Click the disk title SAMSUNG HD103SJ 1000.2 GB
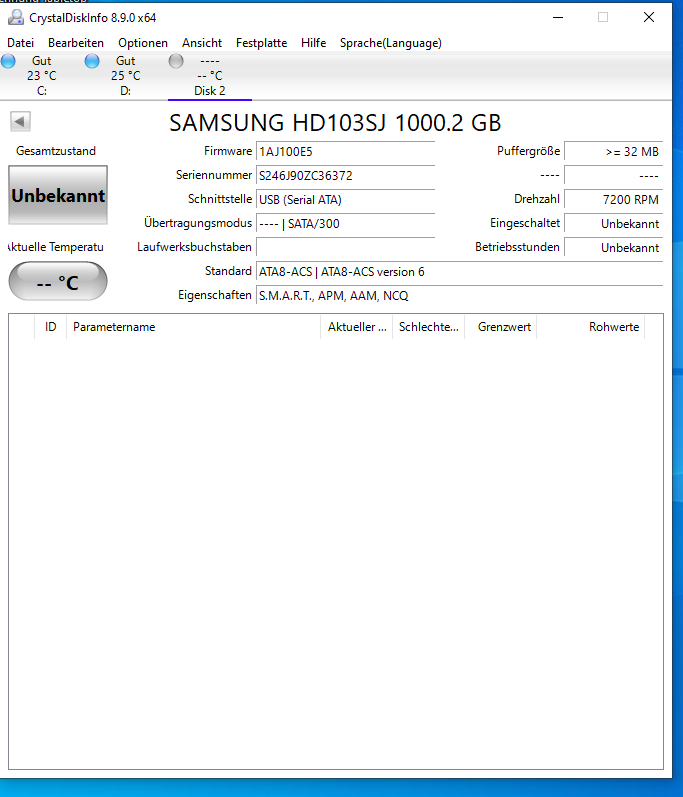This screenshot has width=683, height=797. pyautogui.click(x=335, y=122)
